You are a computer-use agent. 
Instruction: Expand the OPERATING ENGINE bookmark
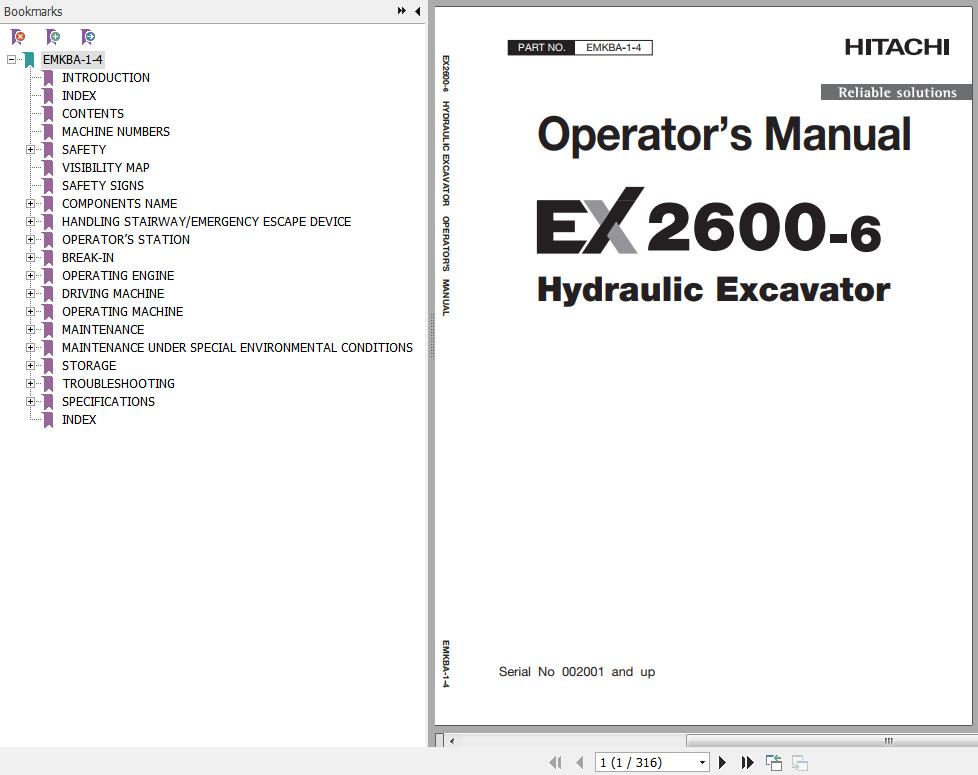[x=30, y=276]
